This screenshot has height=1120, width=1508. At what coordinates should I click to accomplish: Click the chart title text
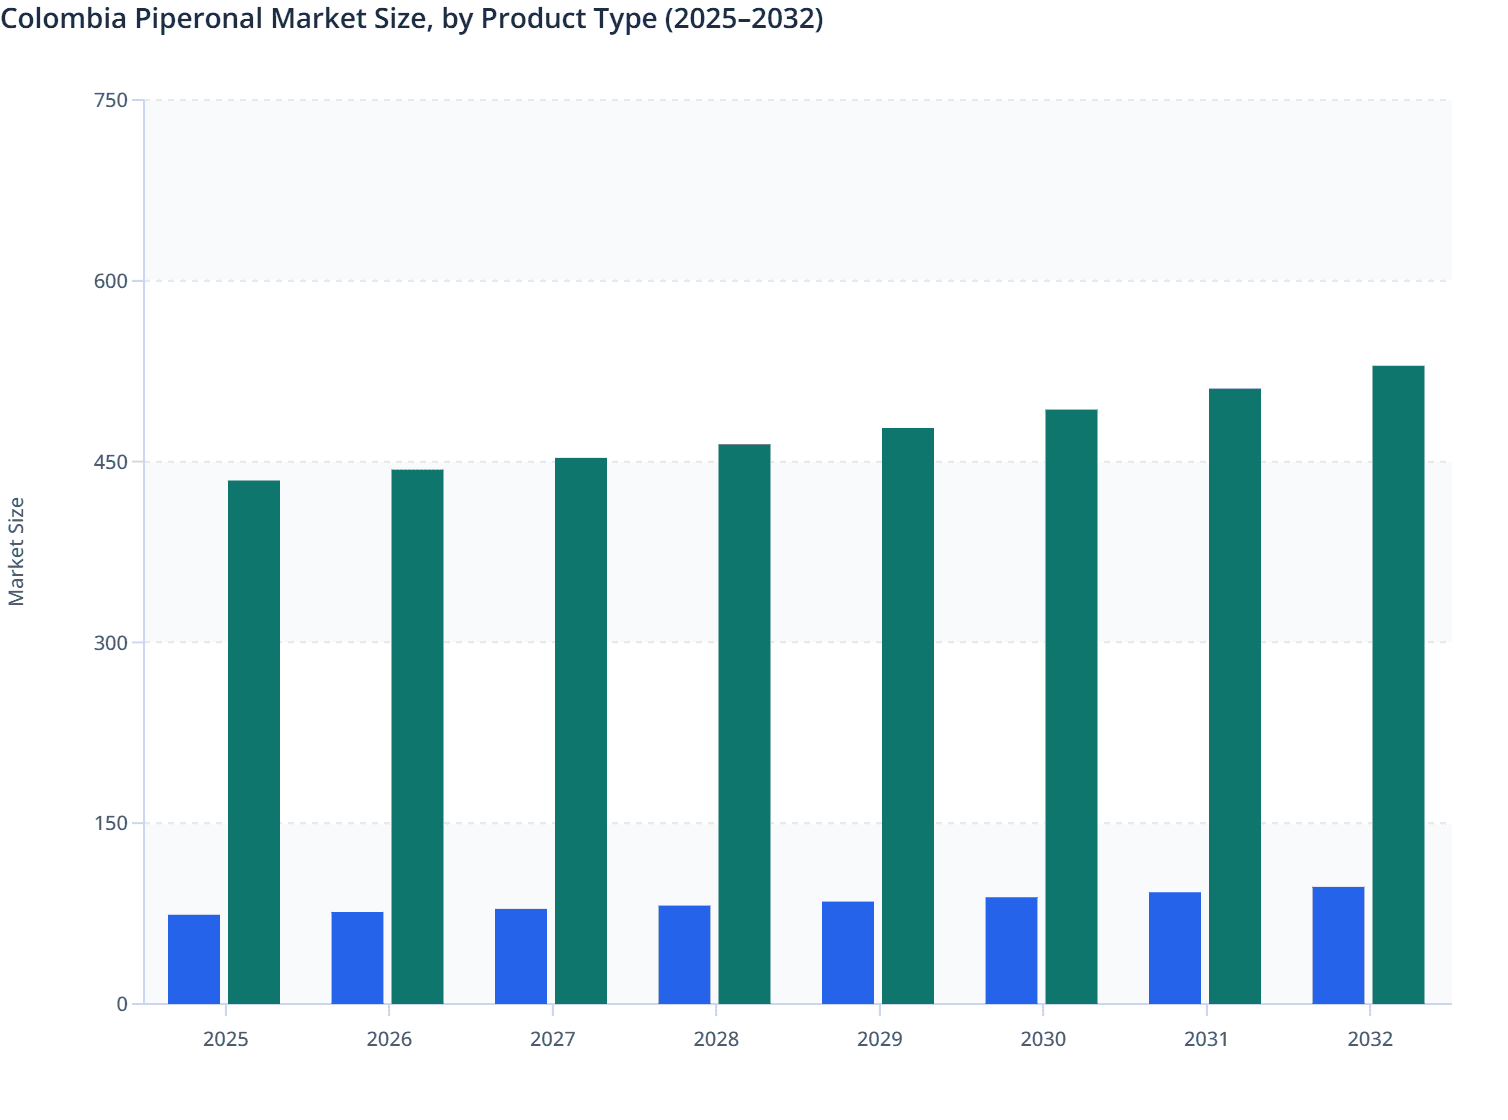(x=412, y=19)
